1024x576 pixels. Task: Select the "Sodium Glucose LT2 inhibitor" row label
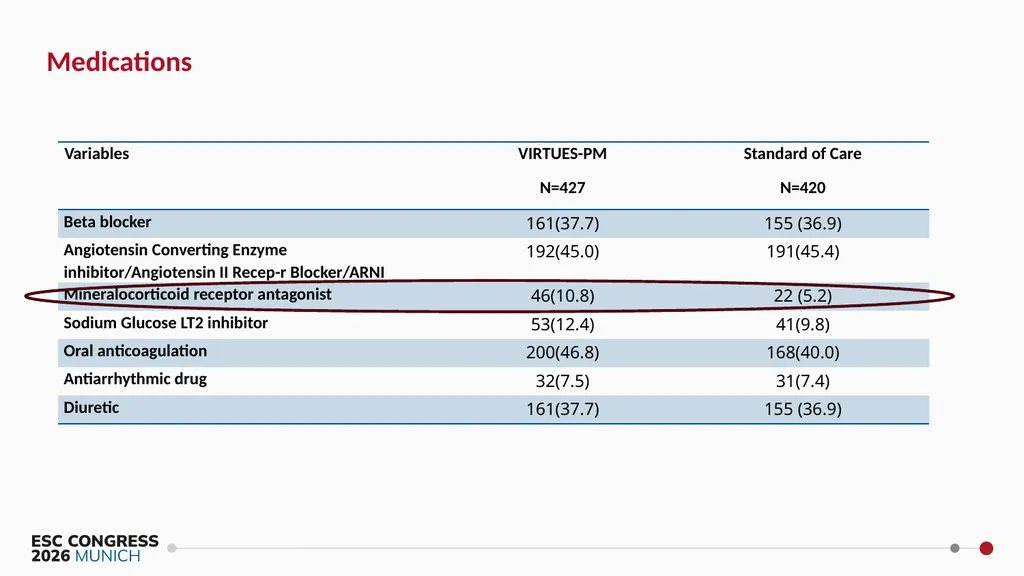[165, 323]
